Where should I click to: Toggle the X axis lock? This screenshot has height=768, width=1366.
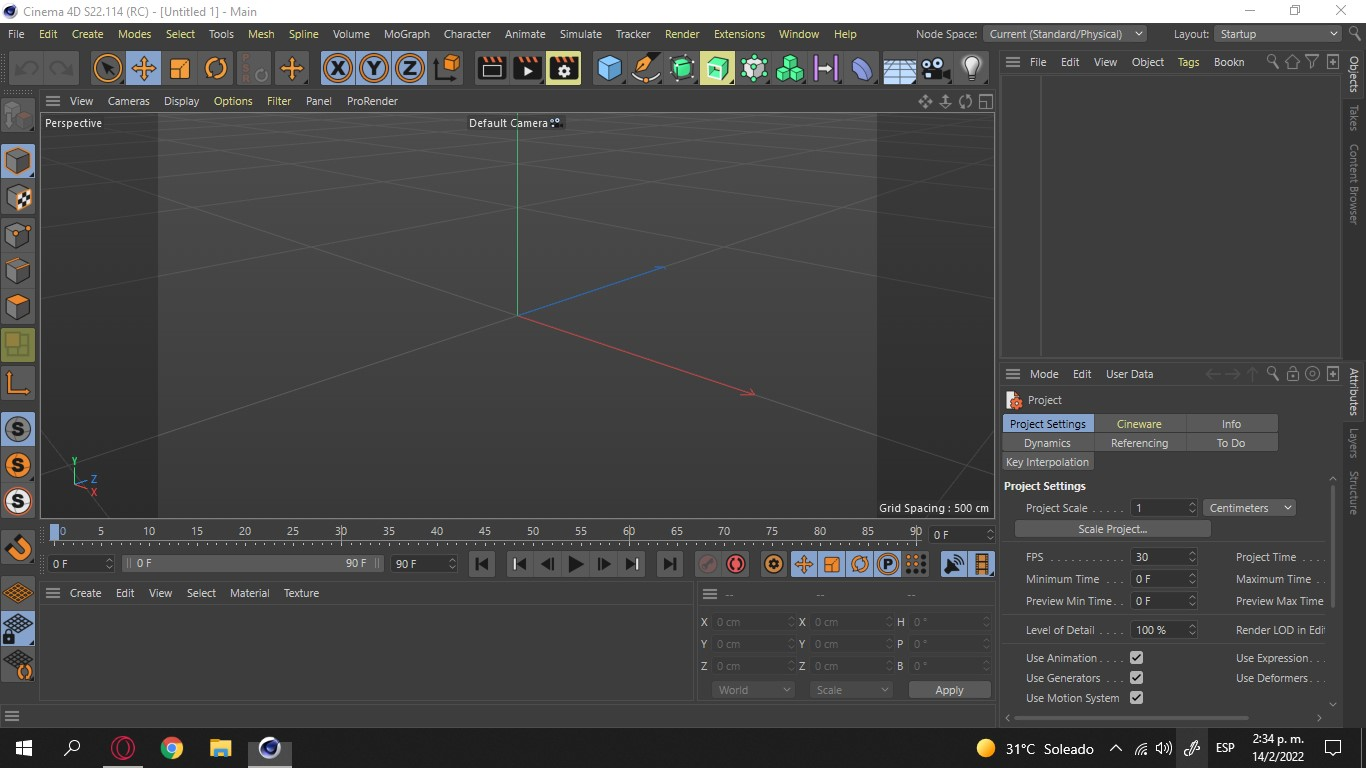tap(338, 68)
